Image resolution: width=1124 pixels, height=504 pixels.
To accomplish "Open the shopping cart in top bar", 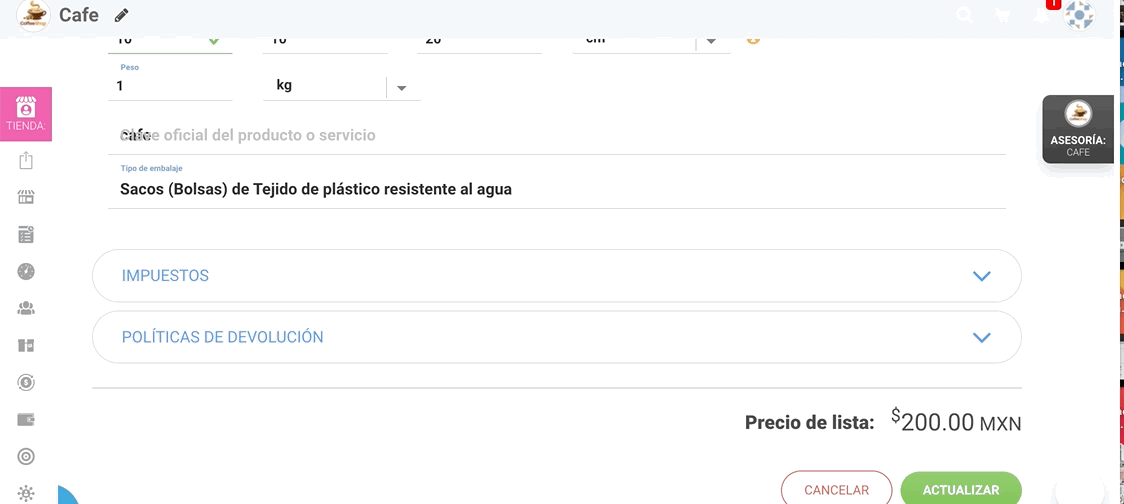I will (x=1001, y=15).
